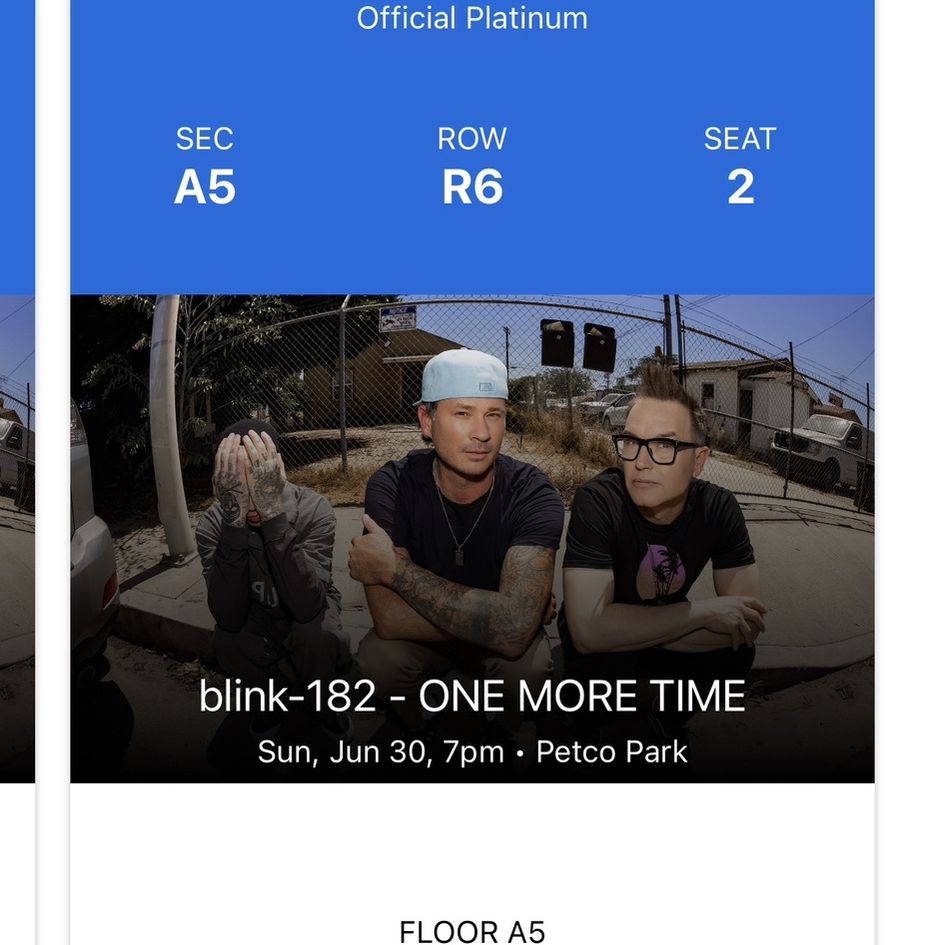Tap the white area below event image
The width and height of the screenshot is (945, 945).
[472, 850]
